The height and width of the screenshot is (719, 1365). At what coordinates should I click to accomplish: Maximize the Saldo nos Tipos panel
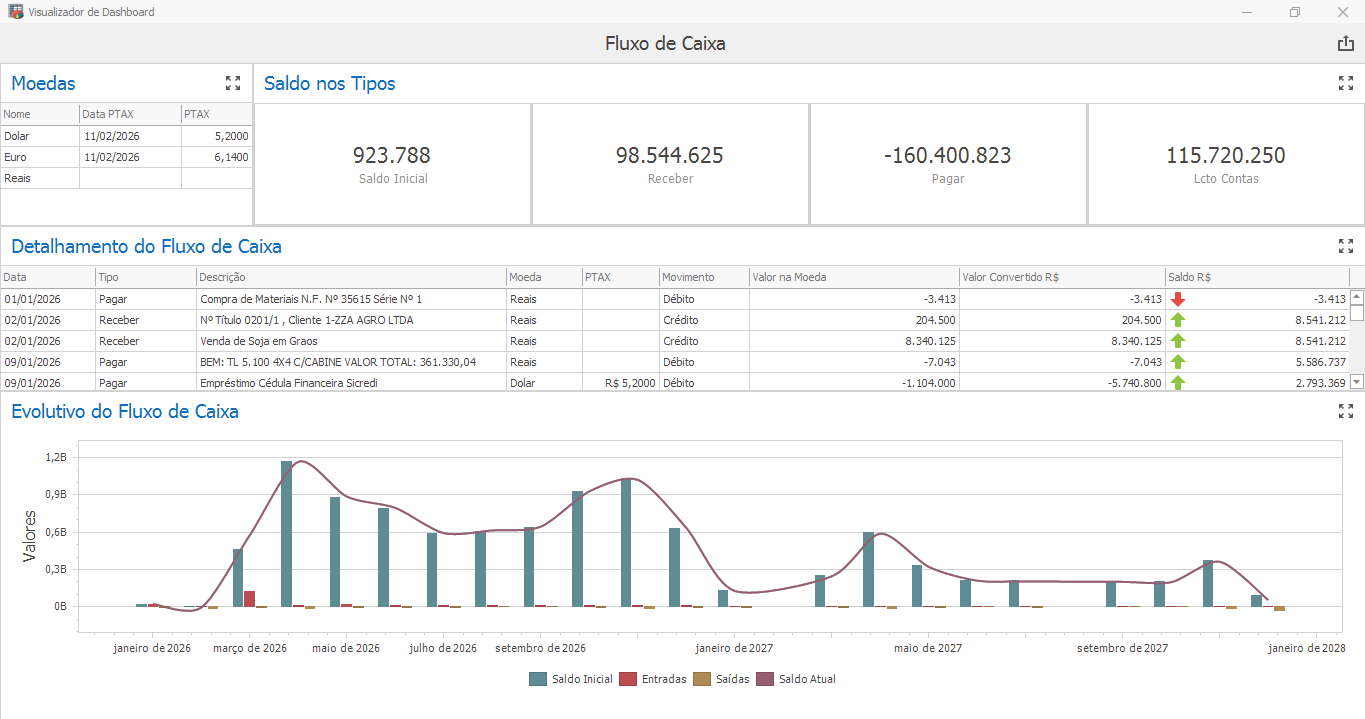[x=1345, y=83]
